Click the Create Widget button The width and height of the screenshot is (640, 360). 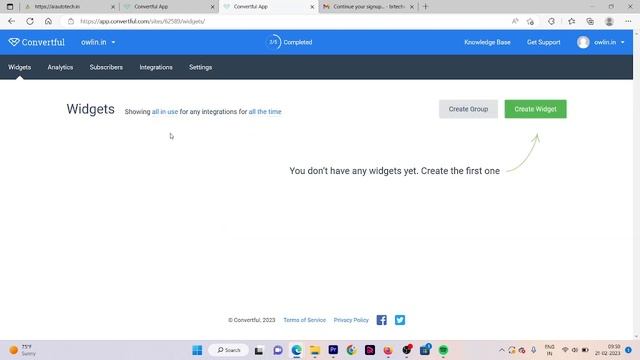[535, 109]
